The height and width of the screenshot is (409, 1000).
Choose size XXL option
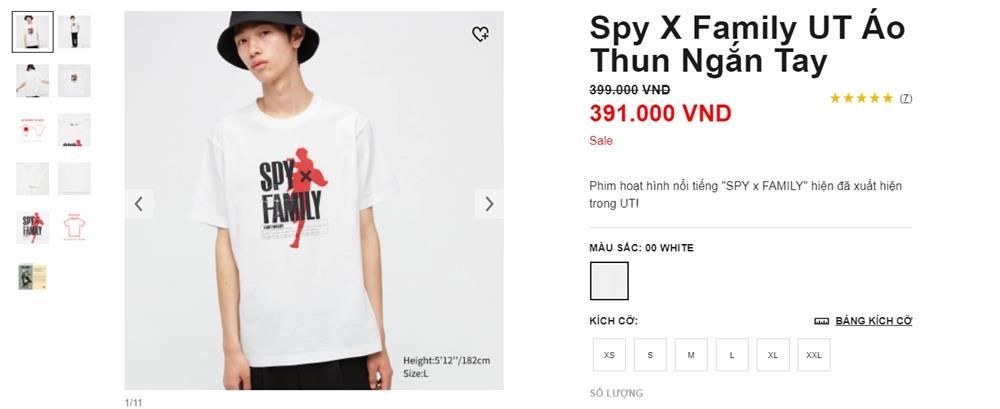point(814,355)
